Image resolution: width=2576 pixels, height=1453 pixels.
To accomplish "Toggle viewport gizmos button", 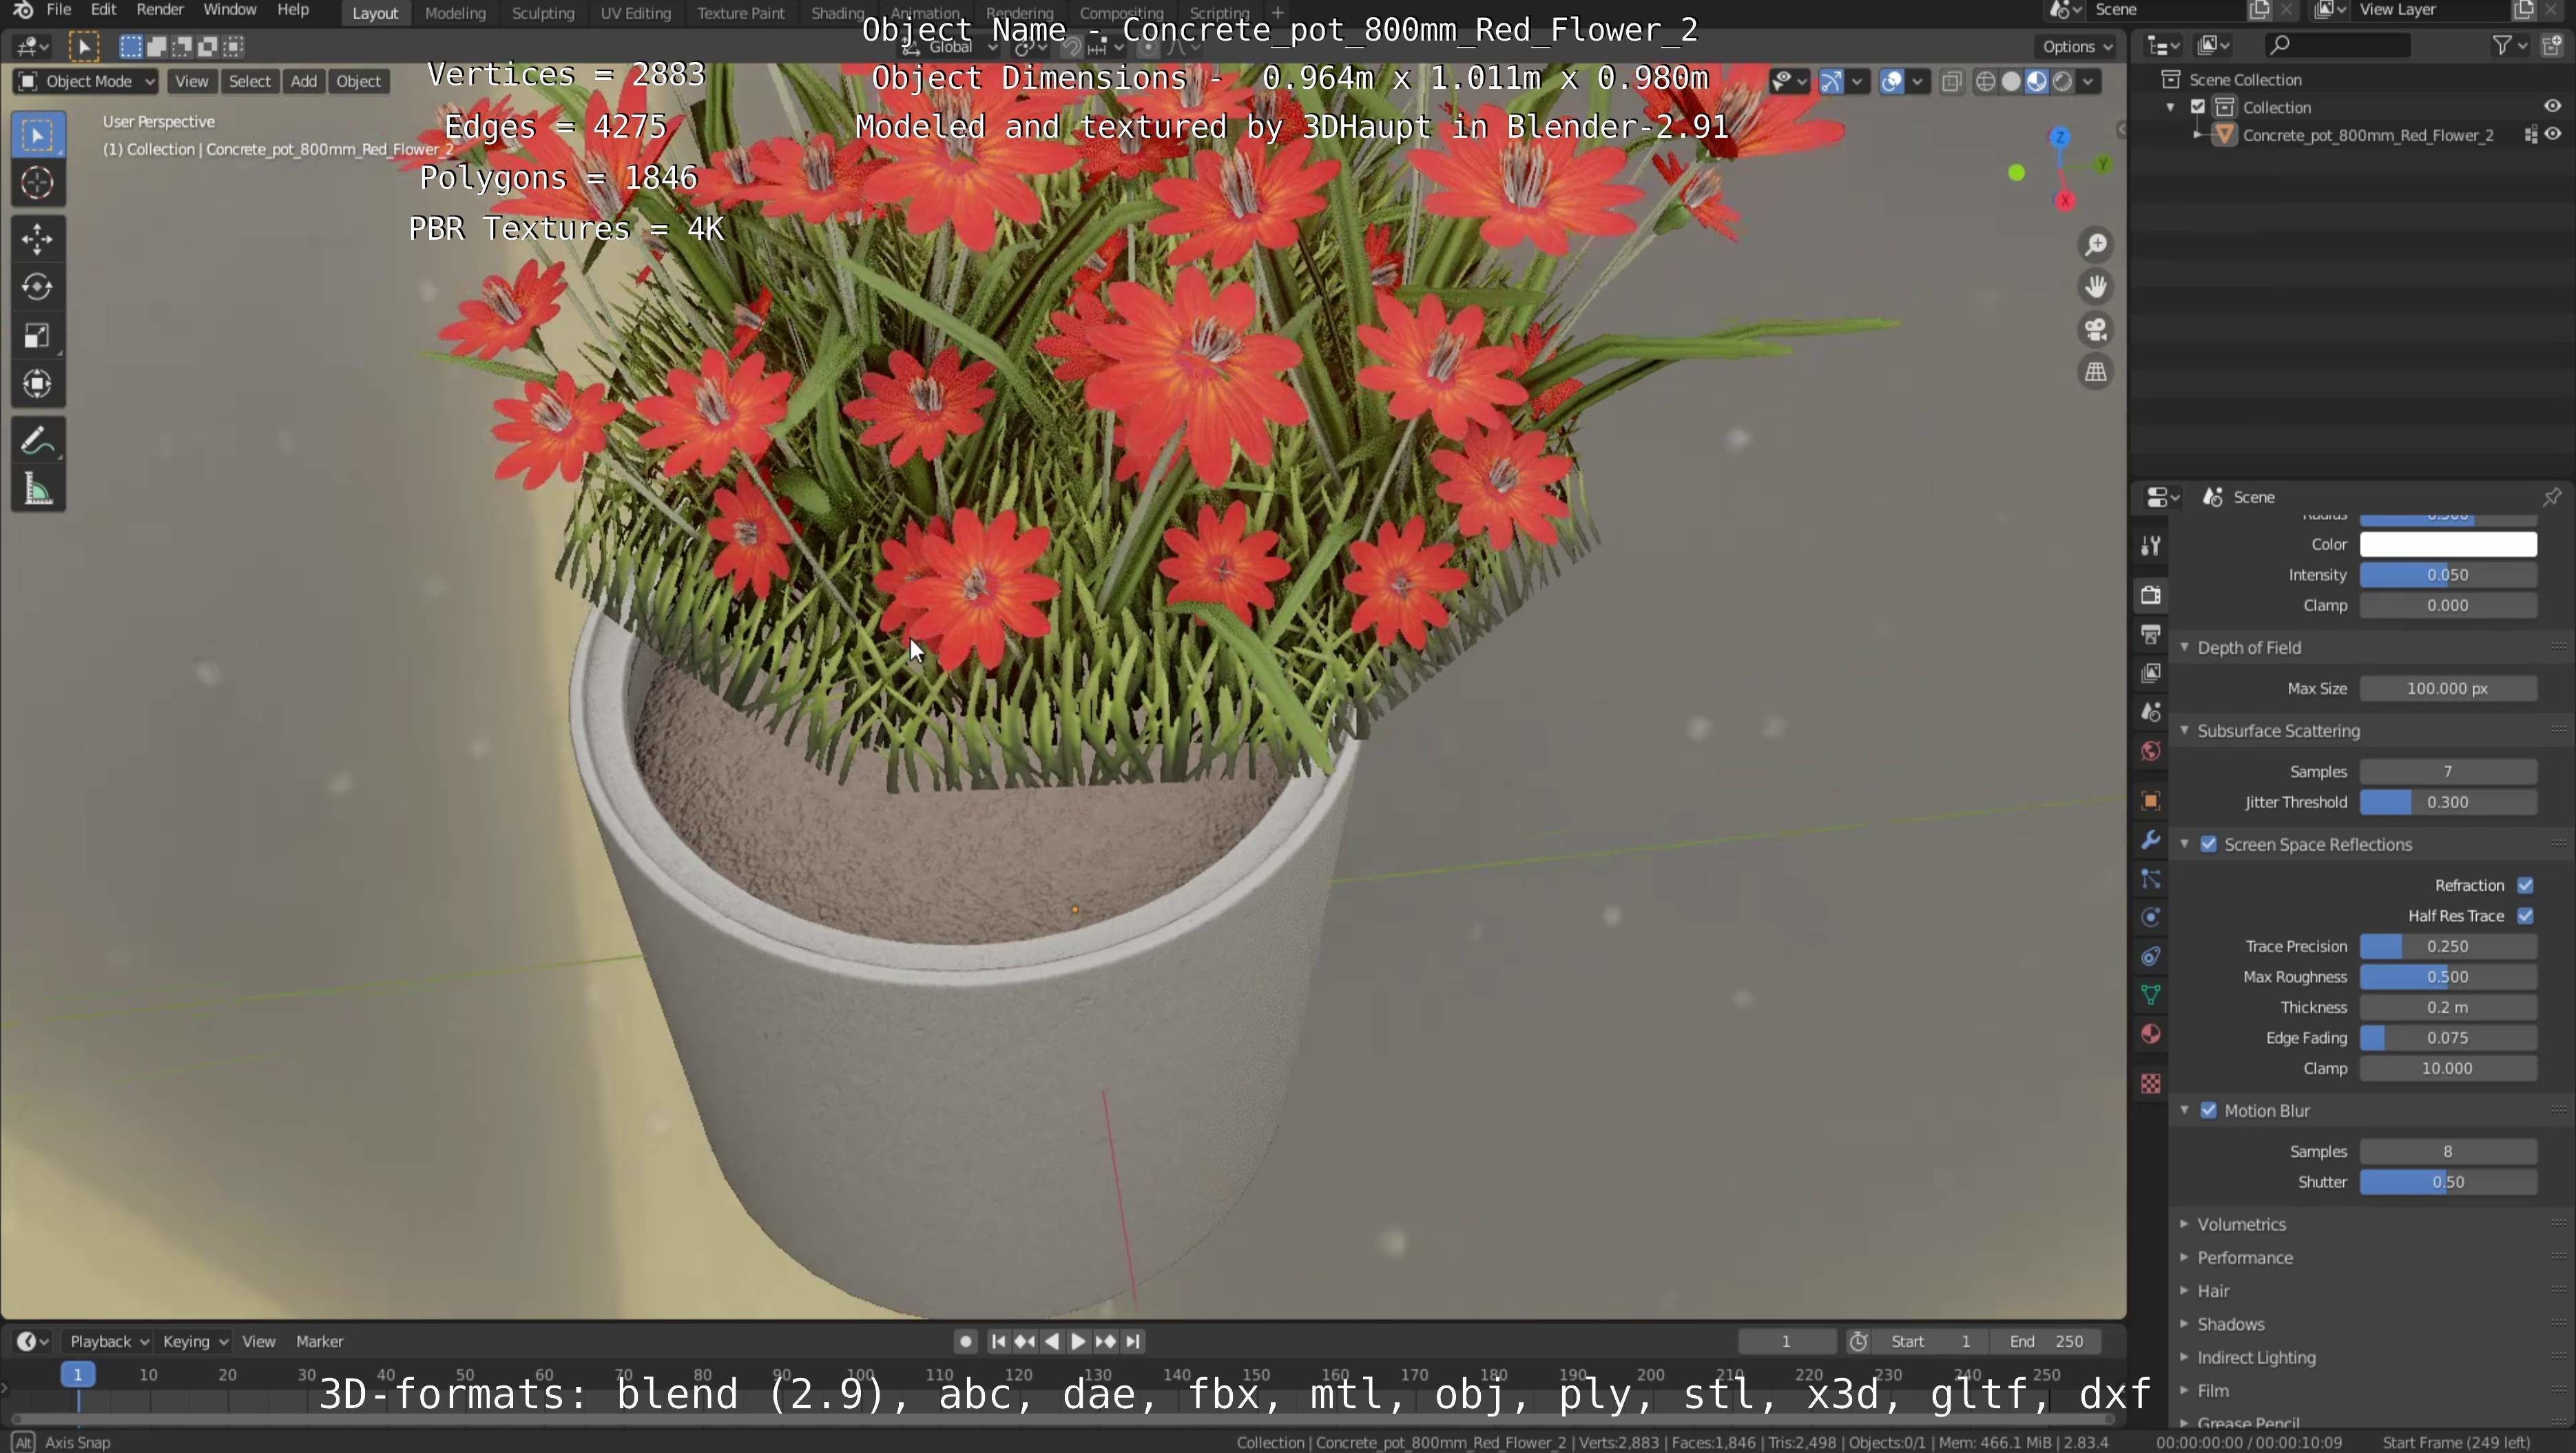I will pyautogui.click(x=1832, y=82).
